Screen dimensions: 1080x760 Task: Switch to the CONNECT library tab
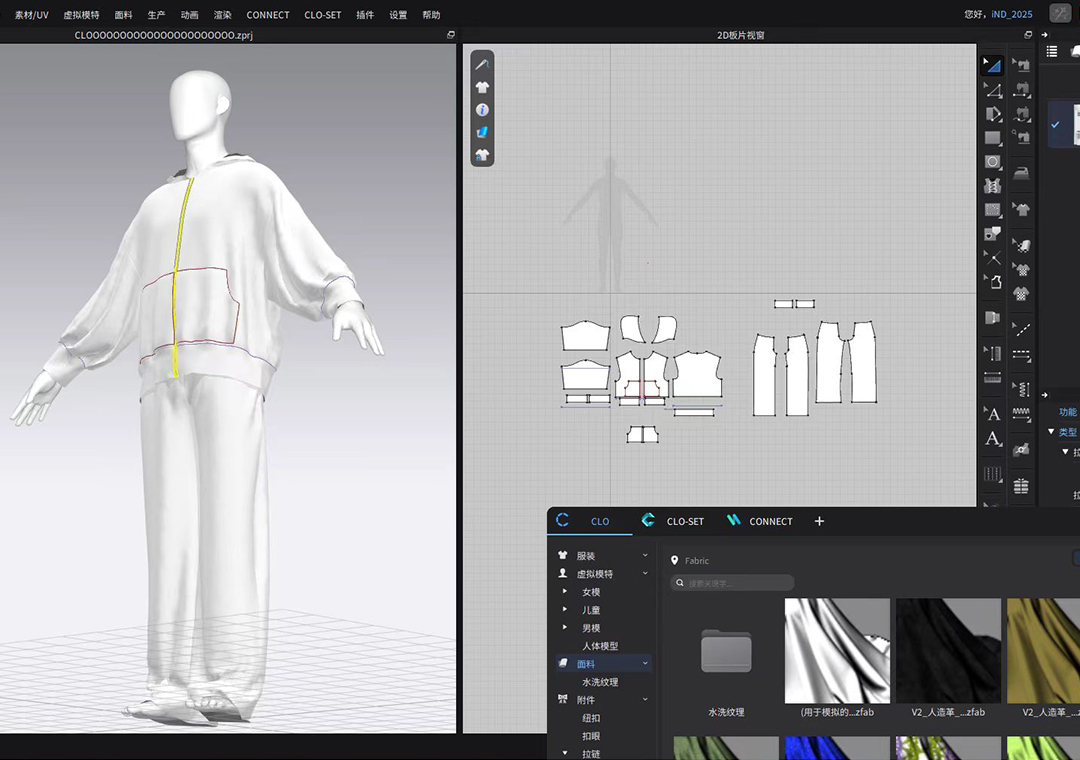pos(770,521)
